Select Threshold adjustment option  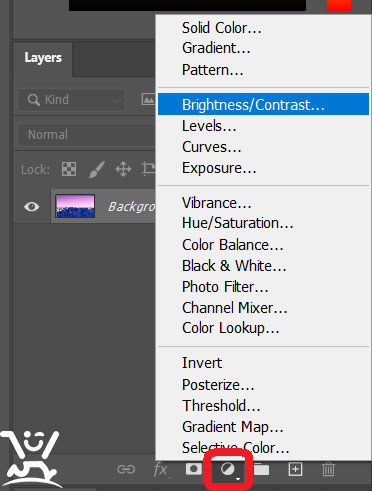click(263, 406)
